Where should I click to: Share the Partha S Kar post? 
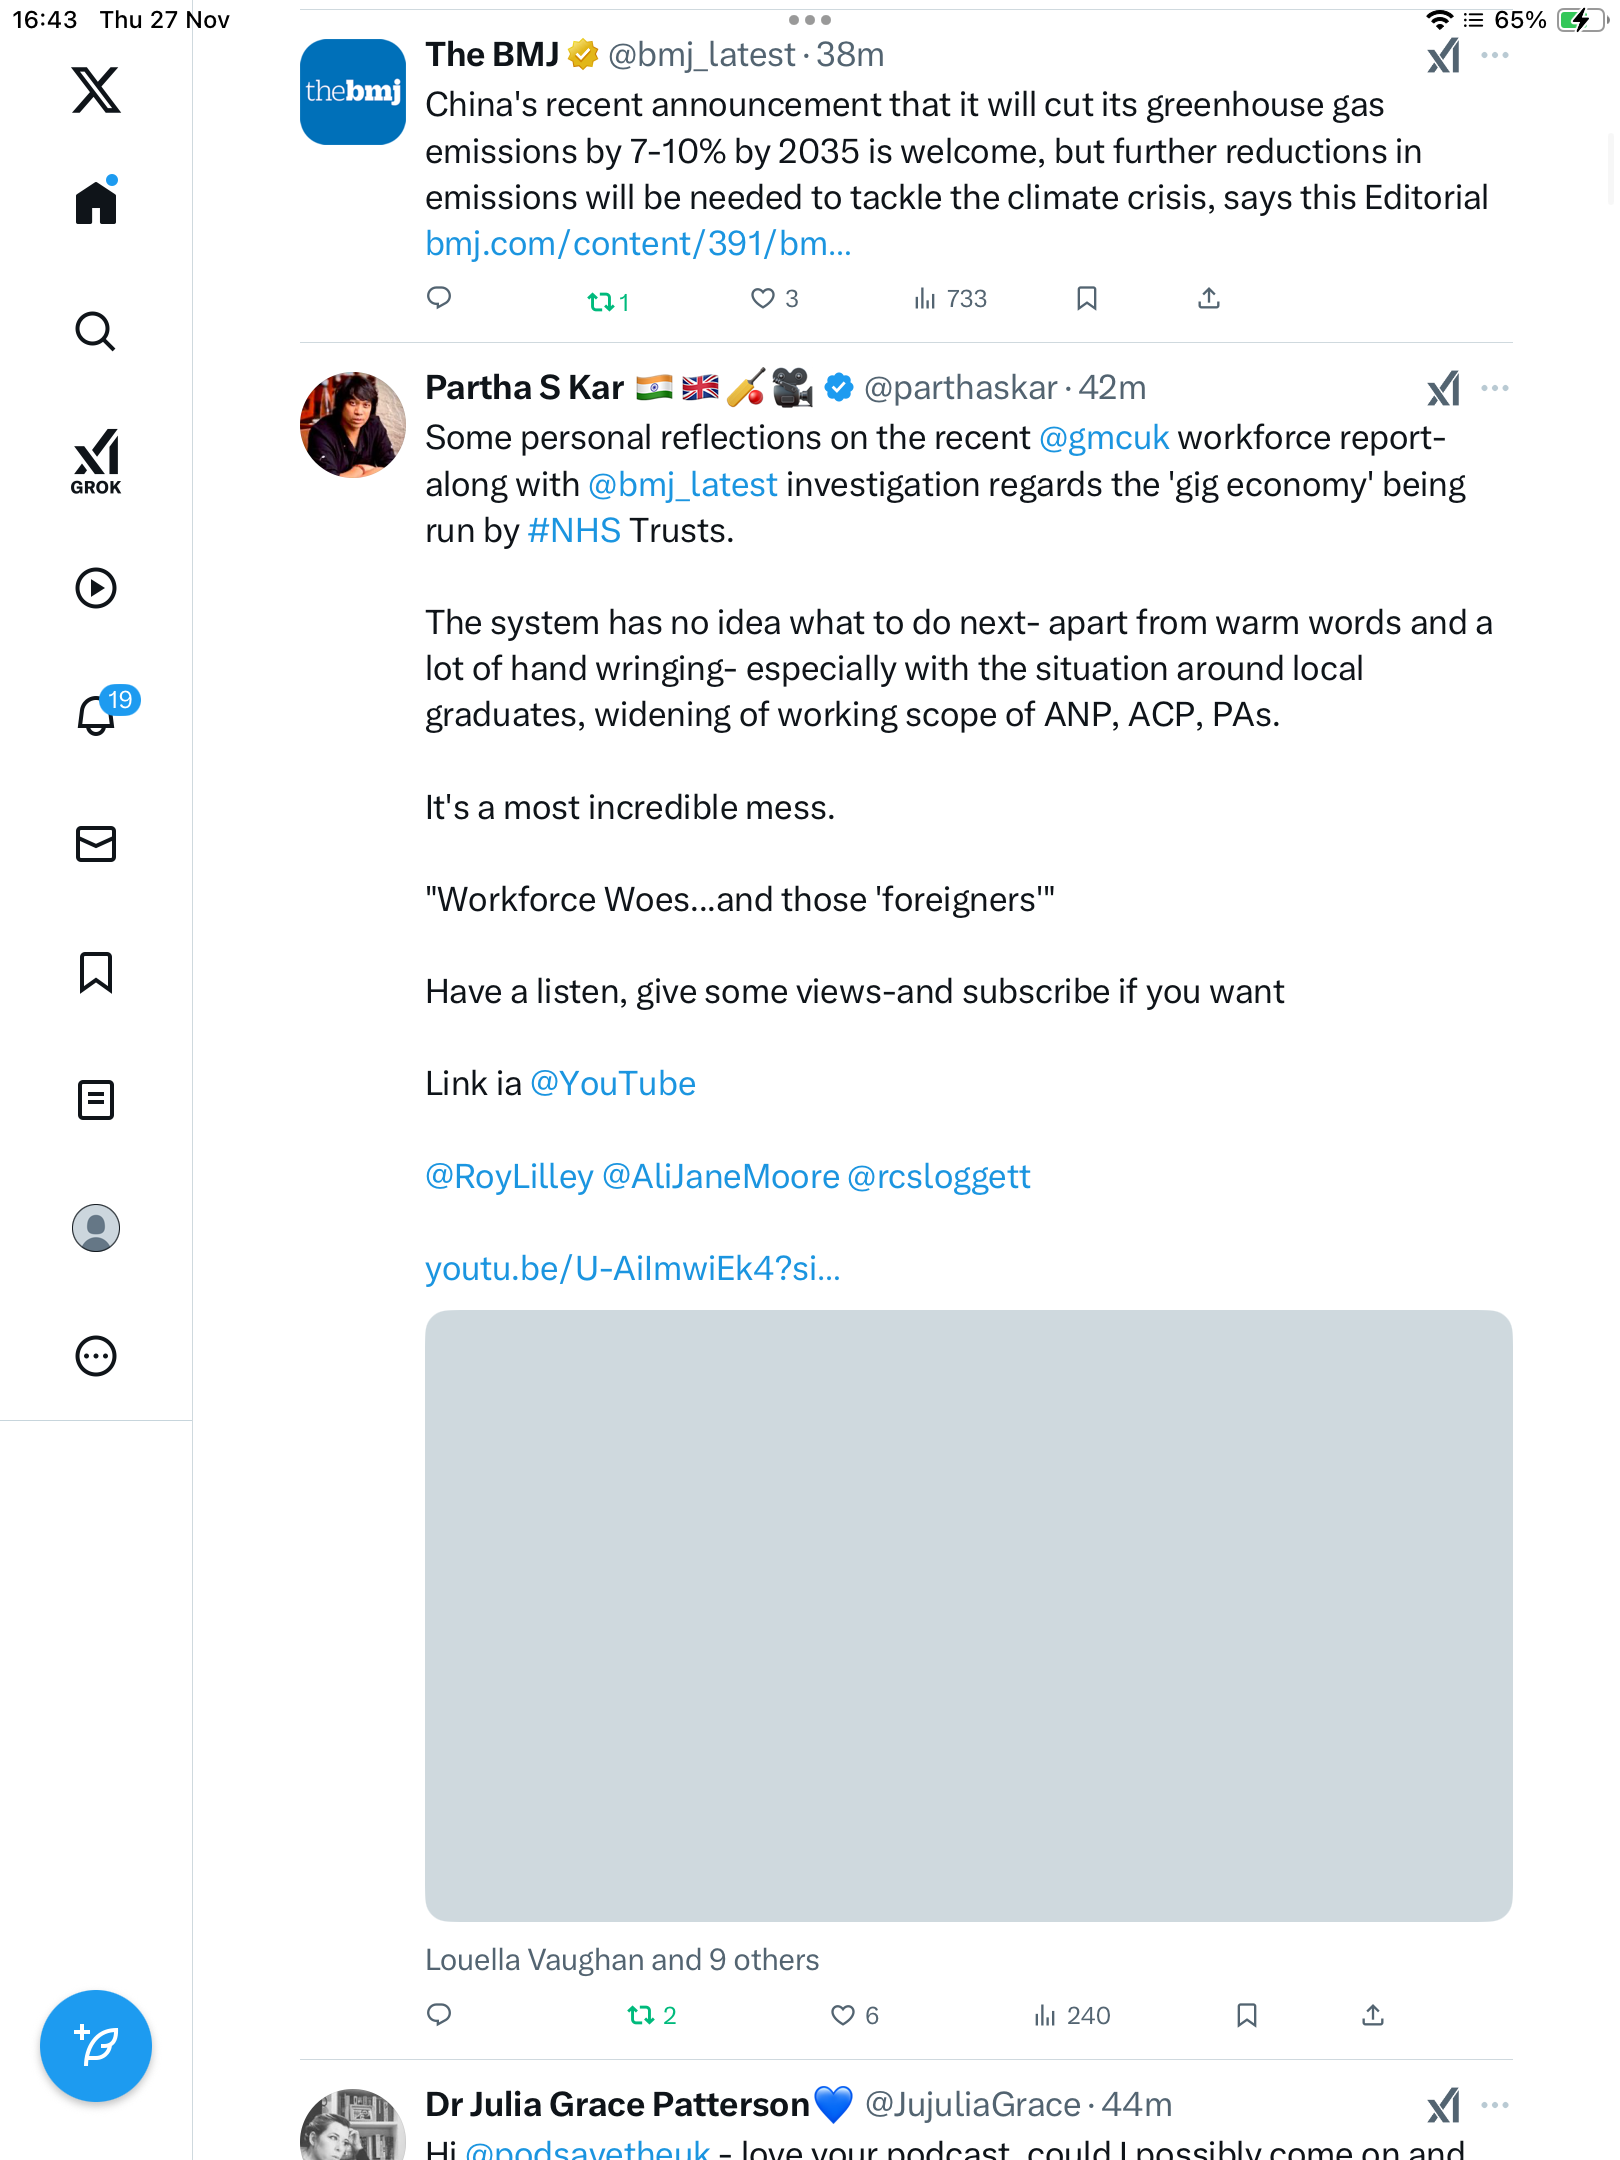pyautogui.click(x=1373, y=2015)
